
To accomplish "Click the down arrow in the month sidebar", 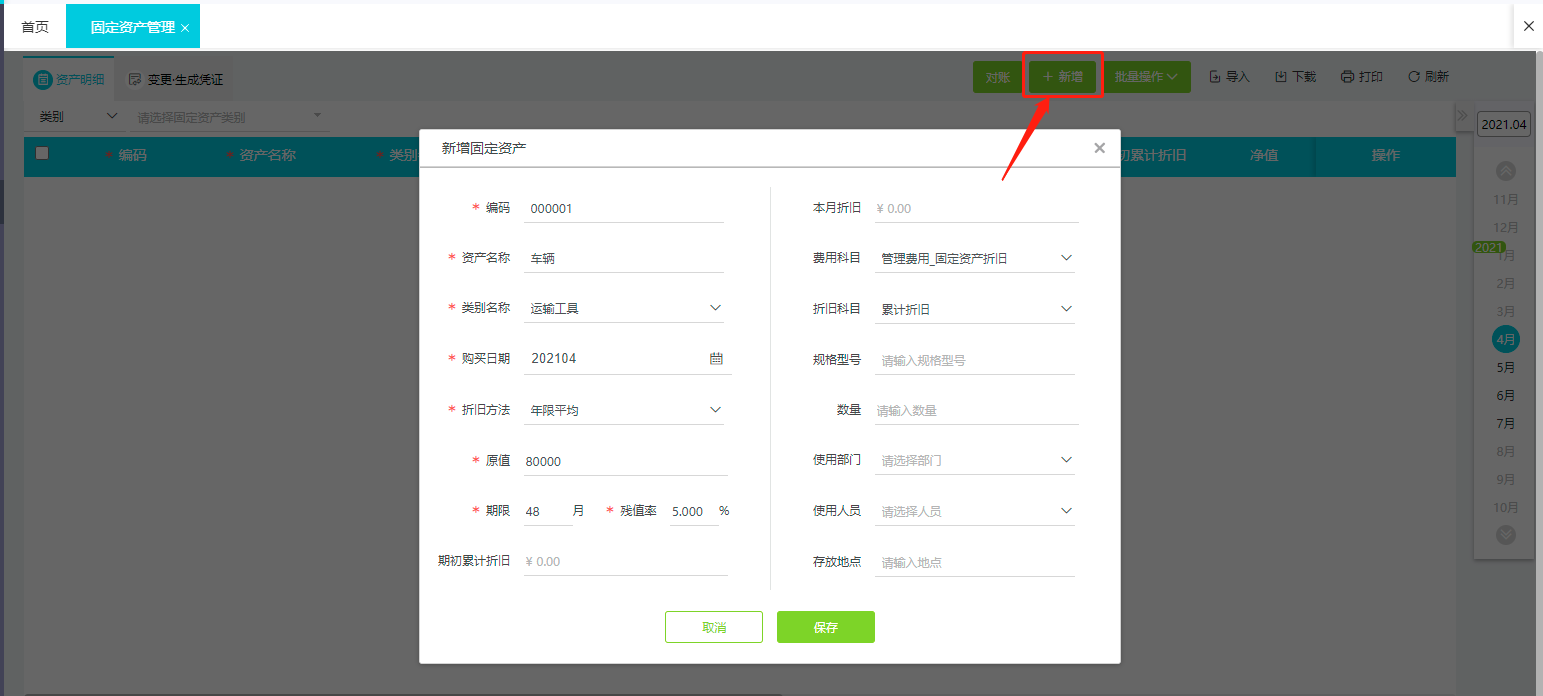I will [x=1505, y=535].
